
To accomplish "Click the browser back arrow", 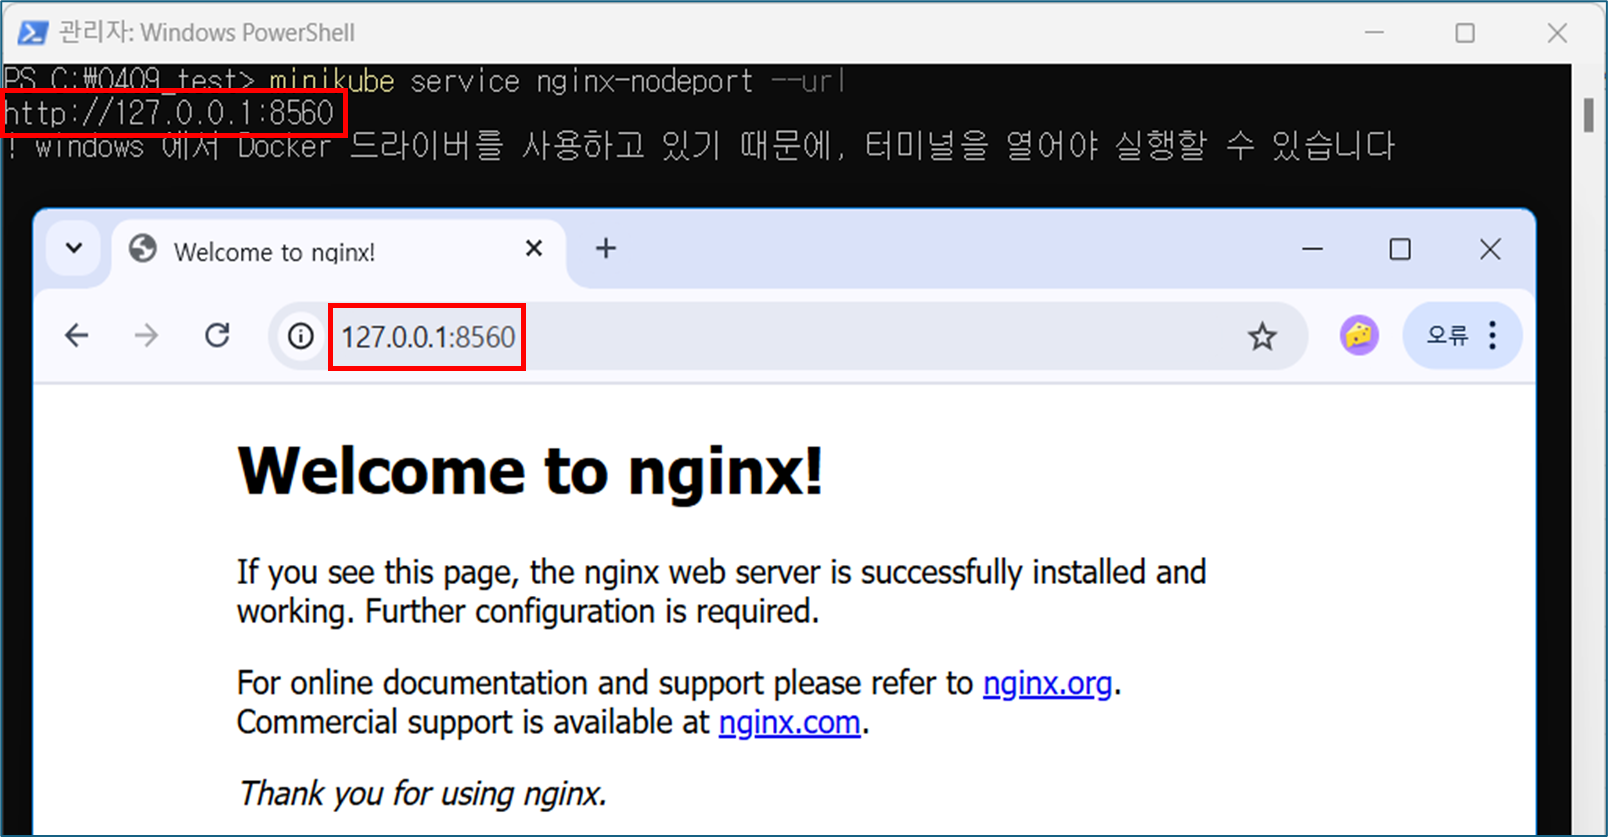I will [77, 335].
